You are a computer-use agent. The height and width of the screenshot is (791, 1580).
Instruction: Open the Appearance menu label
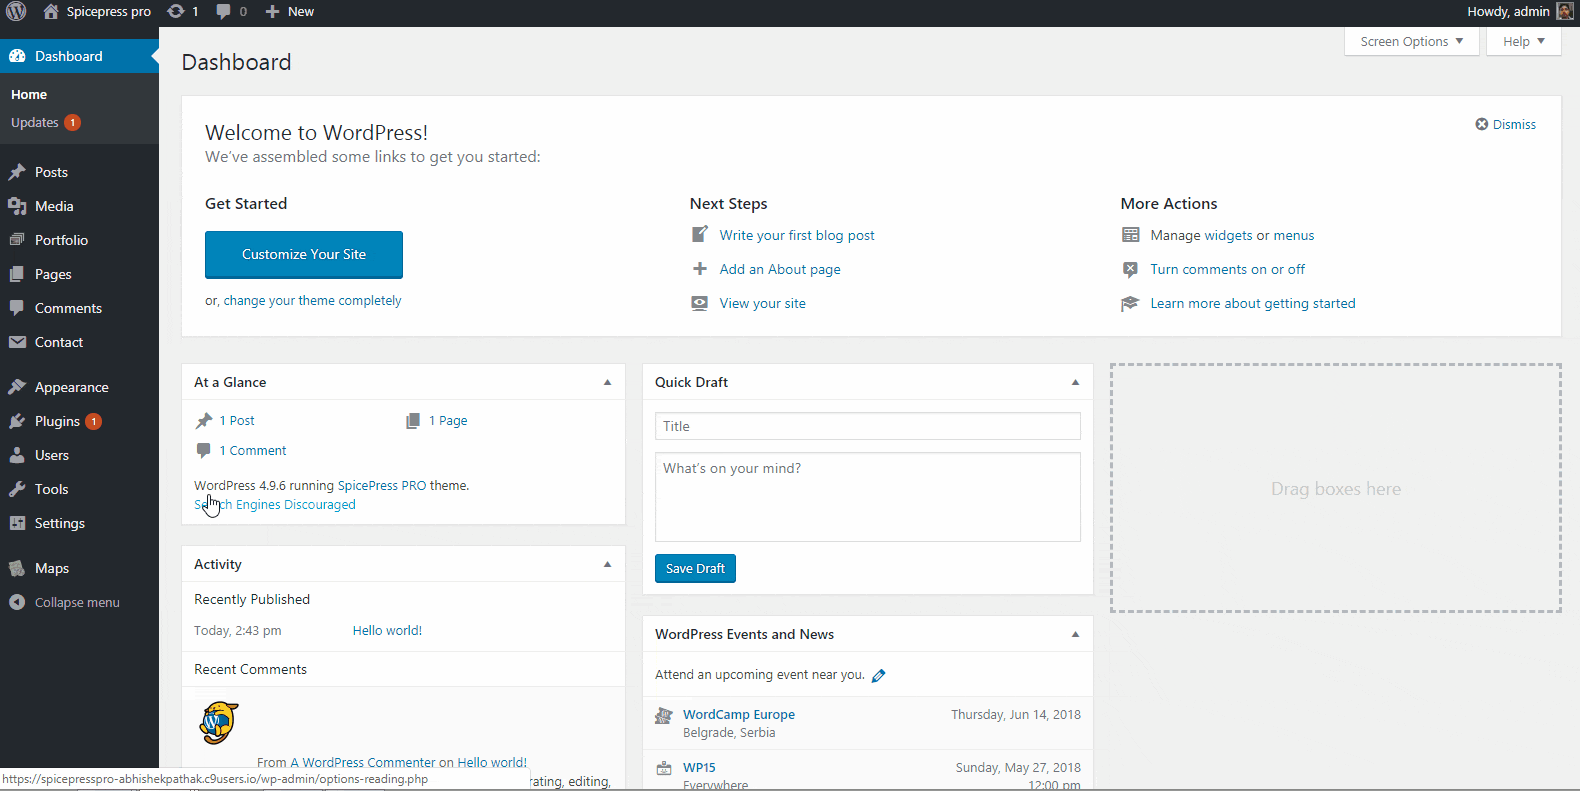pos(72,387)
